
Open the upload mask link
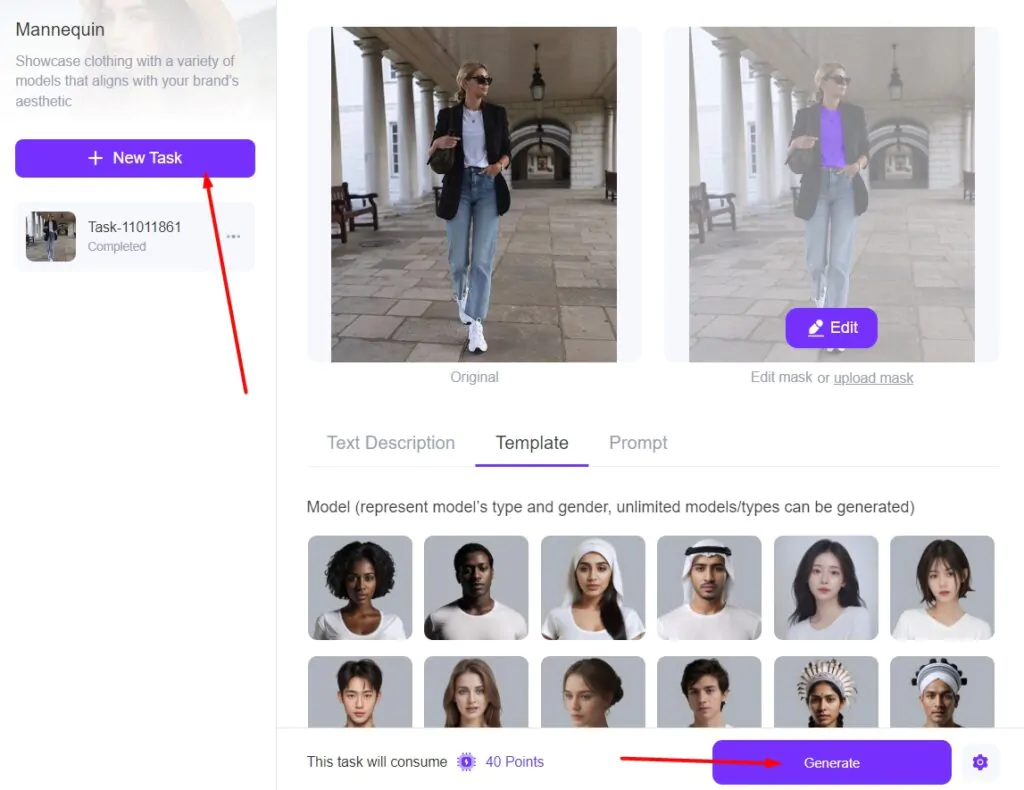click(x=873, y=378)
